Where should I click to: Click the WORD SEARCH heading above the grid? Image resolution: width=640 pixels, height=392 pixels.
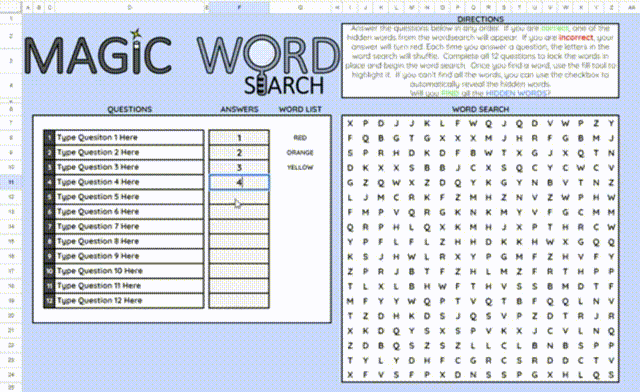[480, 109]
